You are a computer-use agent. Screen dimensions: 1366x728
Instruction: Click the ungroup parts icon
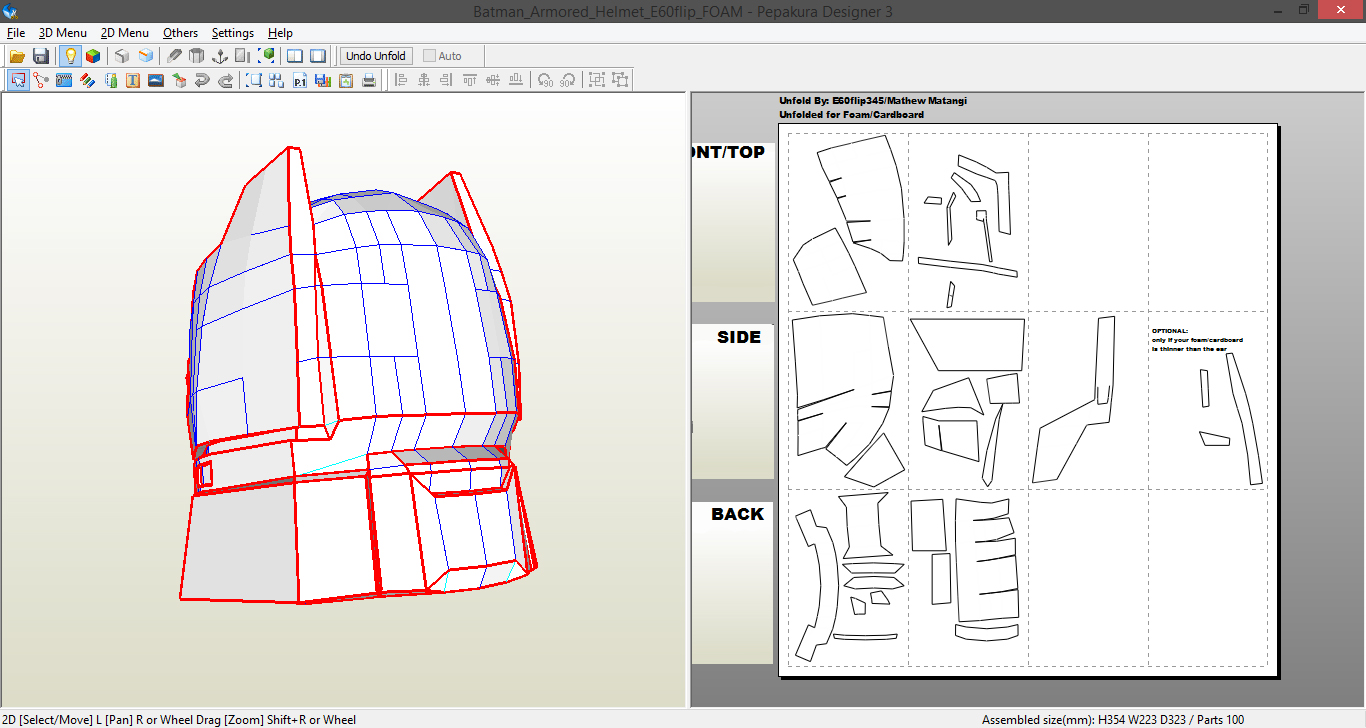pyautogui.click(x=620, y=80)
